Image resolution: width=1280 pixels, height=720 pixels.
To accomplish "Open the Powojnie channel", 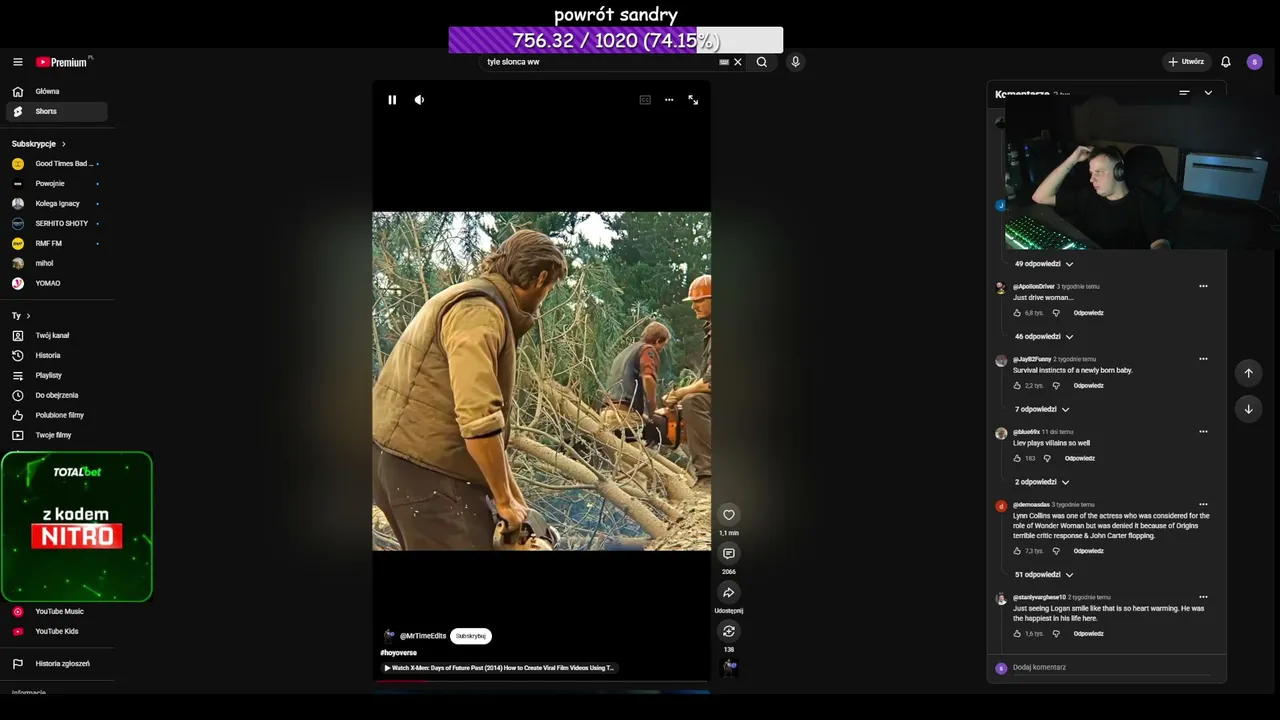I will 57,183.
